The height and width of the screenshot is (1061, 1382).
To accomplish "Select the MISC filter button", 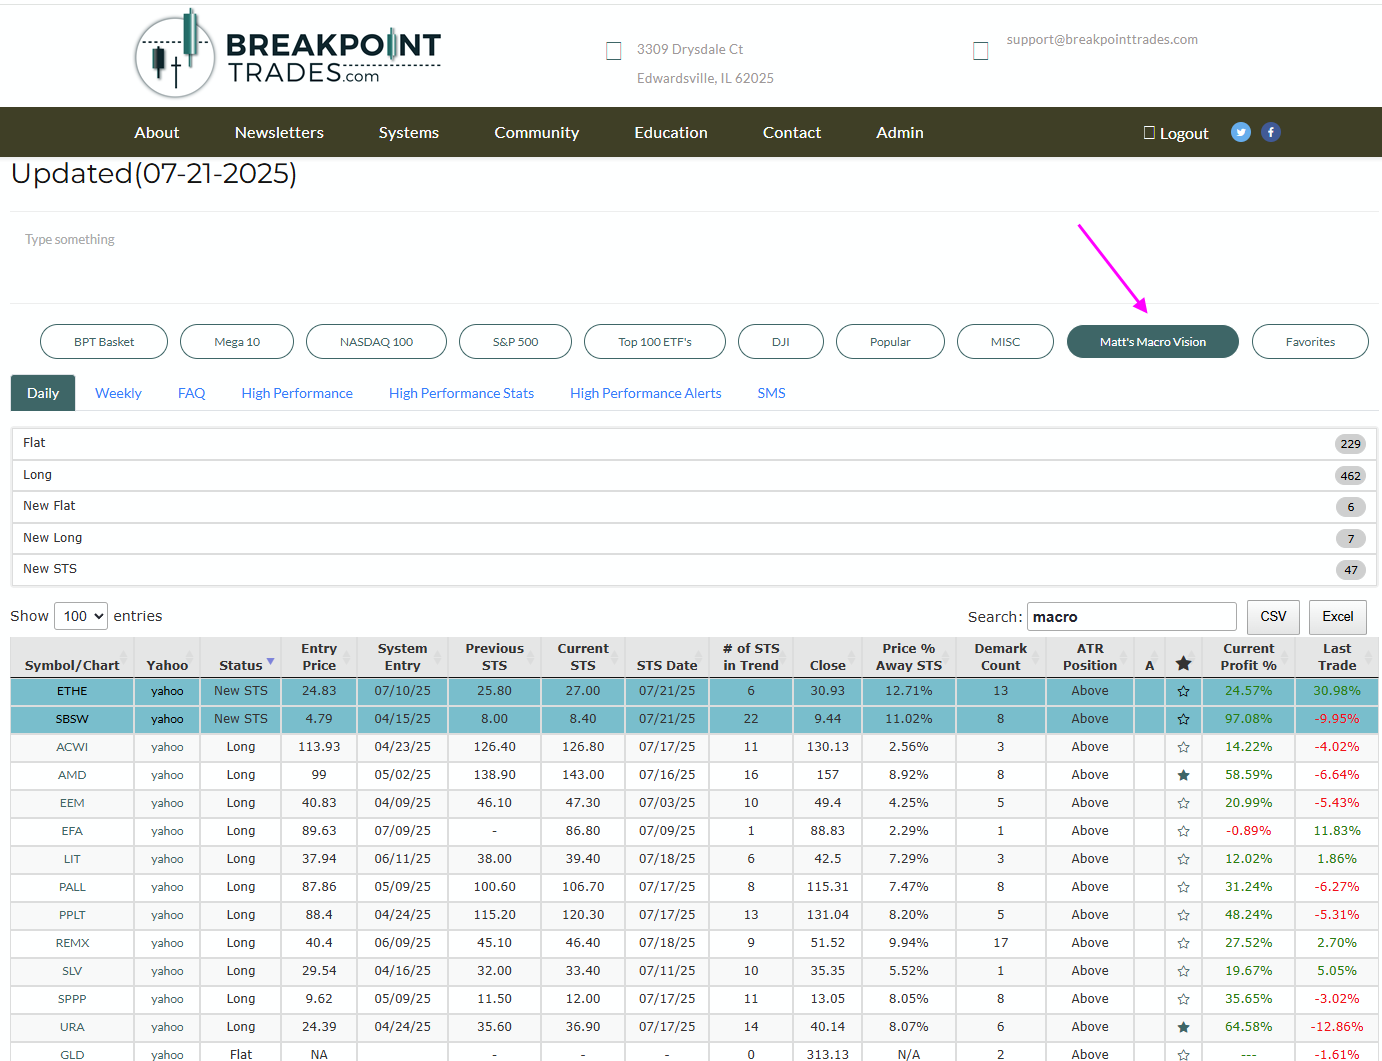I will tap(1005, 341).
